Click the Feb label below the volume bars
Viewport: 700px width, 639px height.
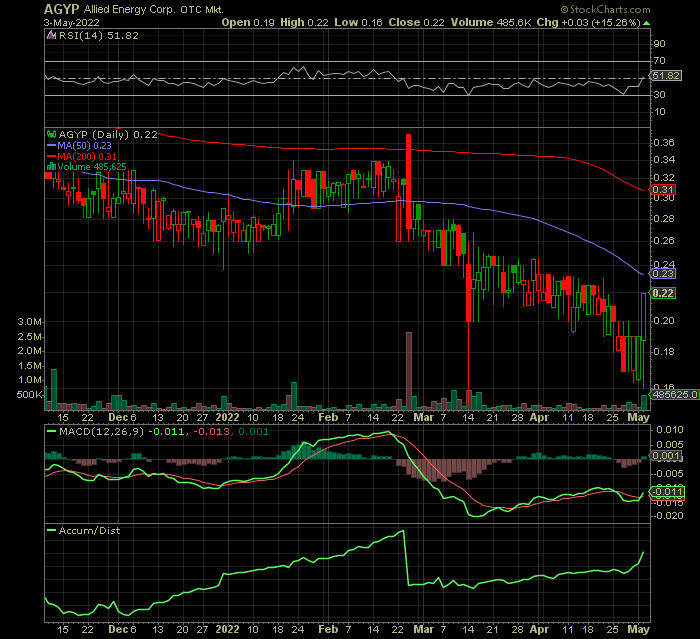click(x=328, y=417)
